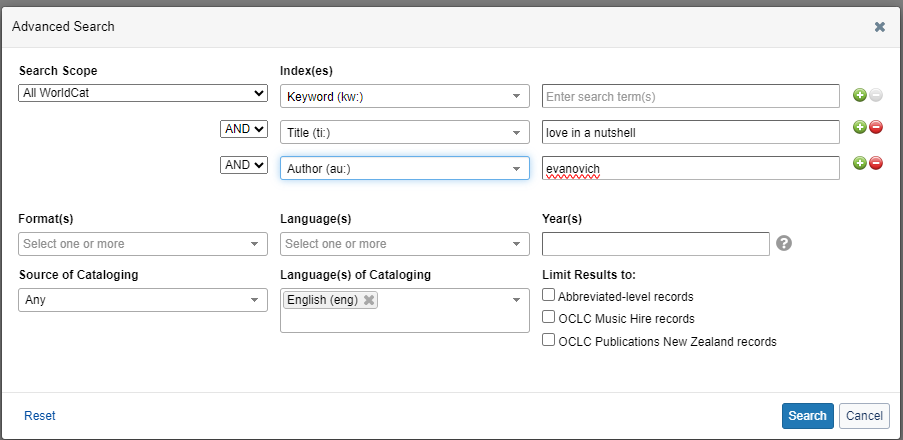
Task: Click the help question mark icon next to Year(s)
Action: point(784,243)
